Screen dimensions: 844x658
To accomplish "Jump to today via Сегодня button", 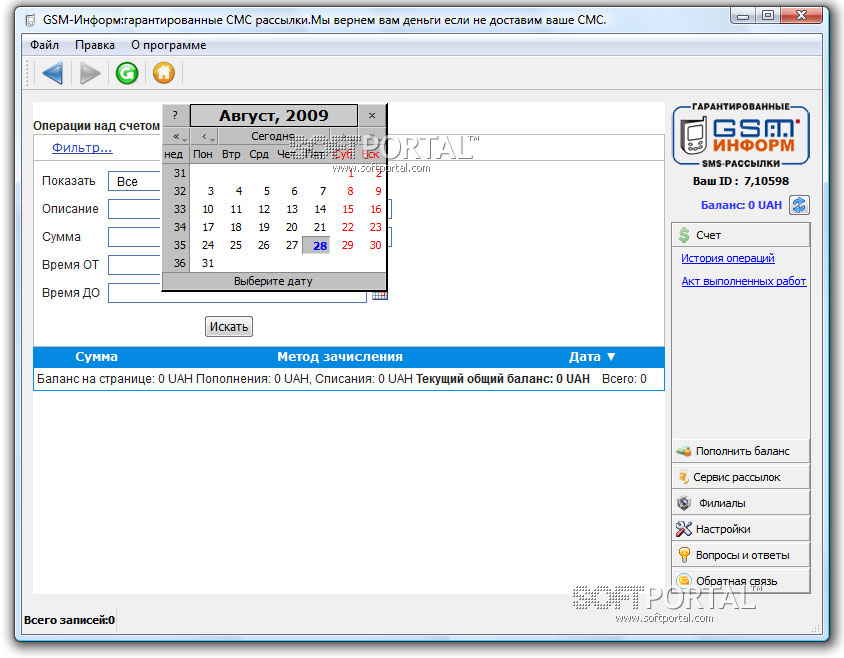I will [273, 136].
